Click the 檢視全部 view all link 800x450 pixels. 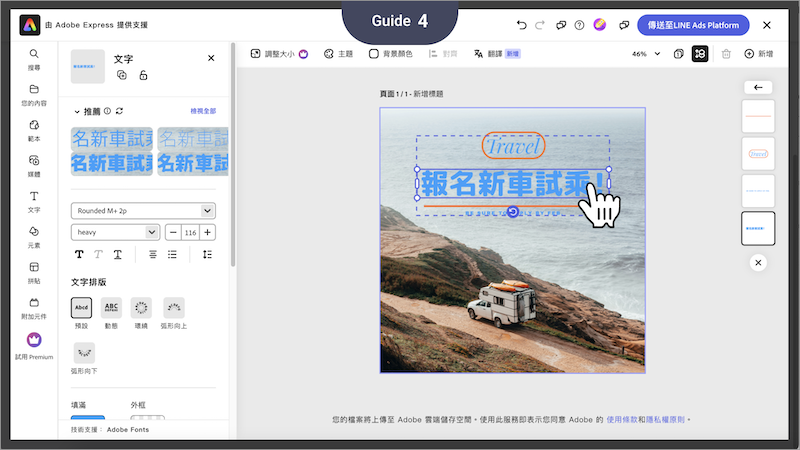point(203,111)
